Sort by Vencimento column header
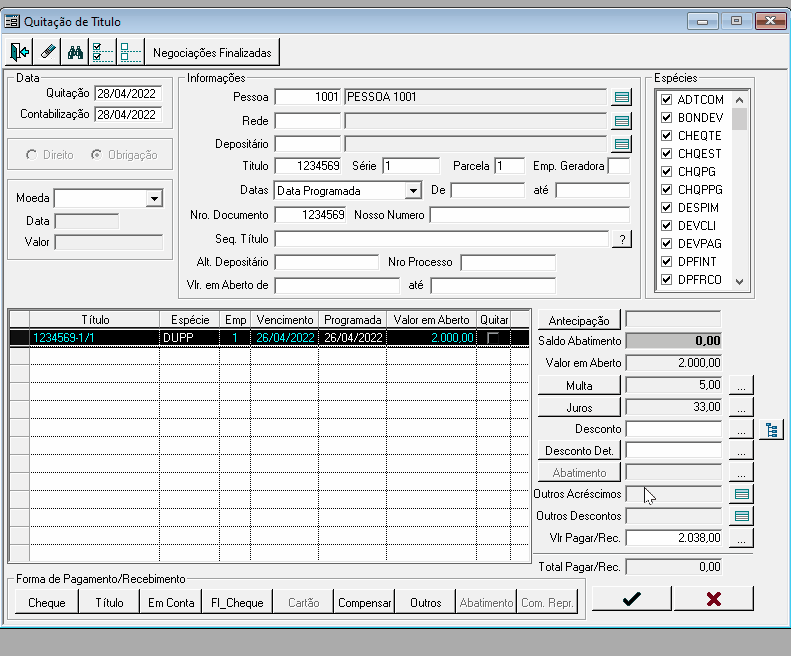The height and width of the screenshot is (656, 791). (x=285, y=320)
